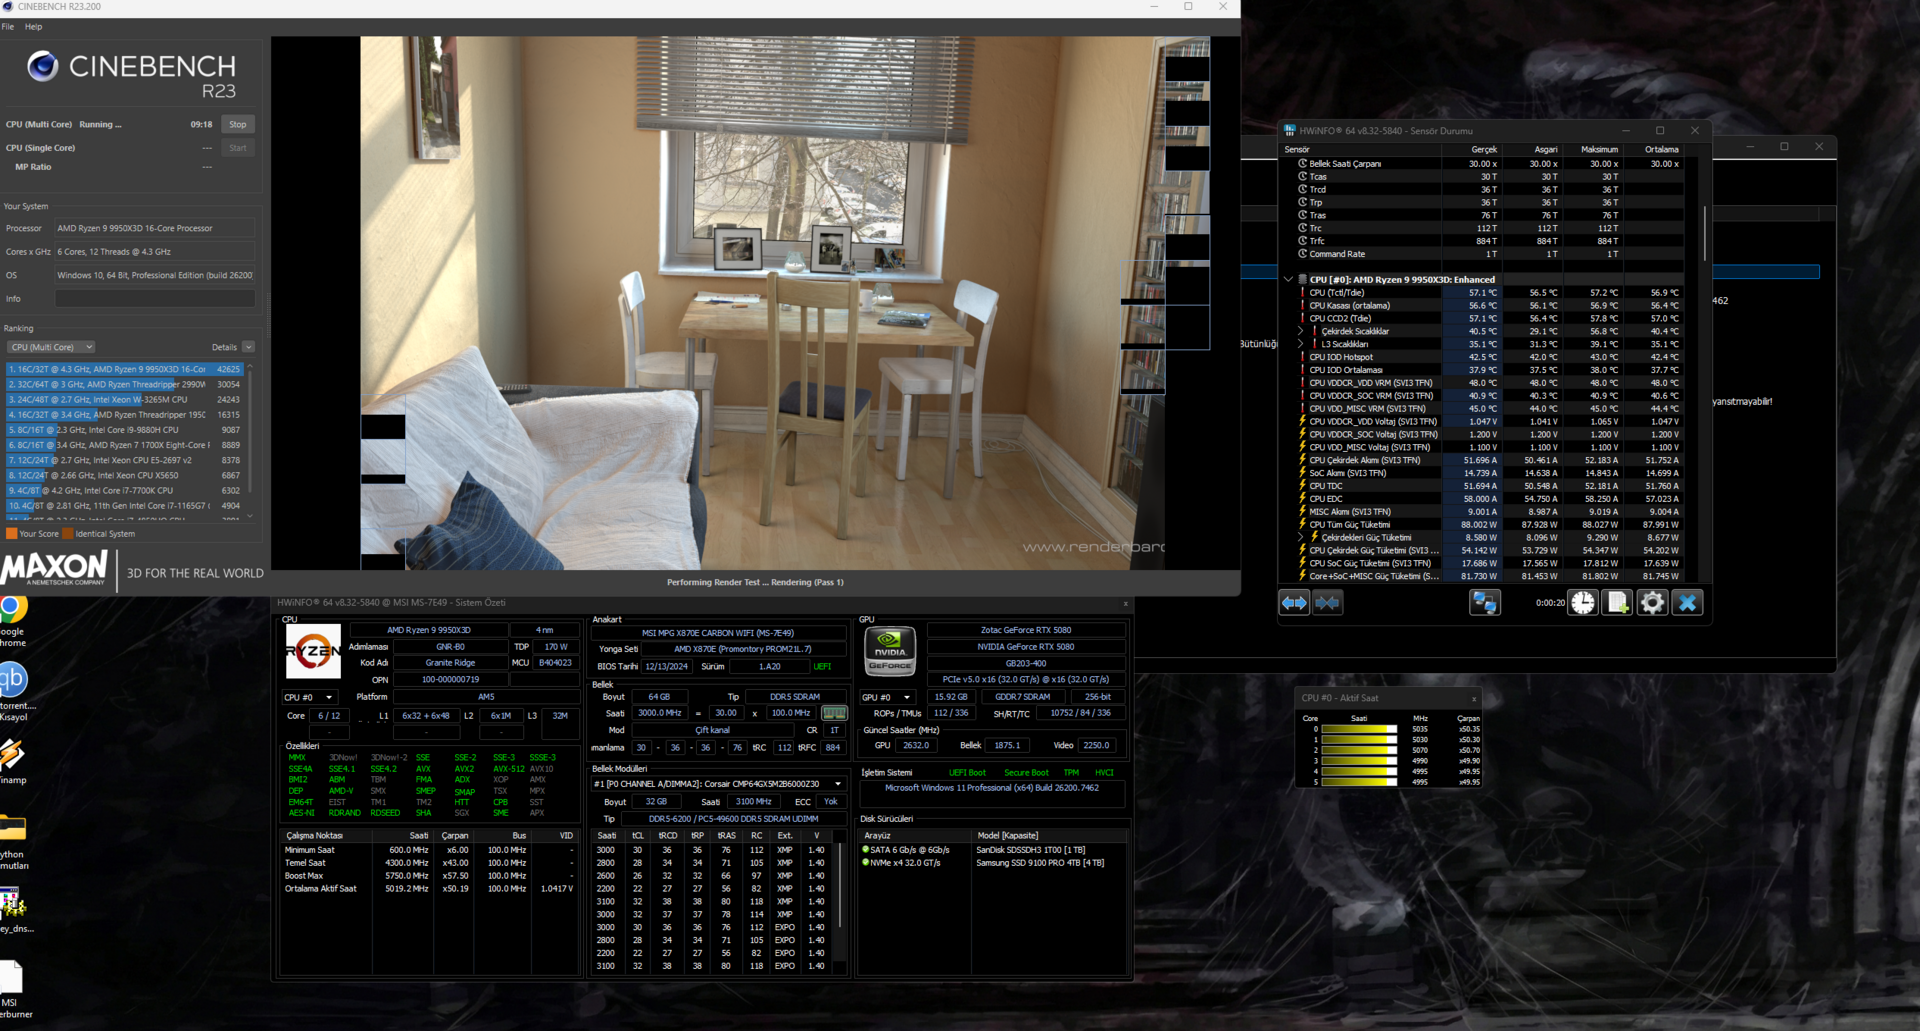Click the HWiNFO log file add icon
The image size is (1920, 1031).
tap(1617, 602)
